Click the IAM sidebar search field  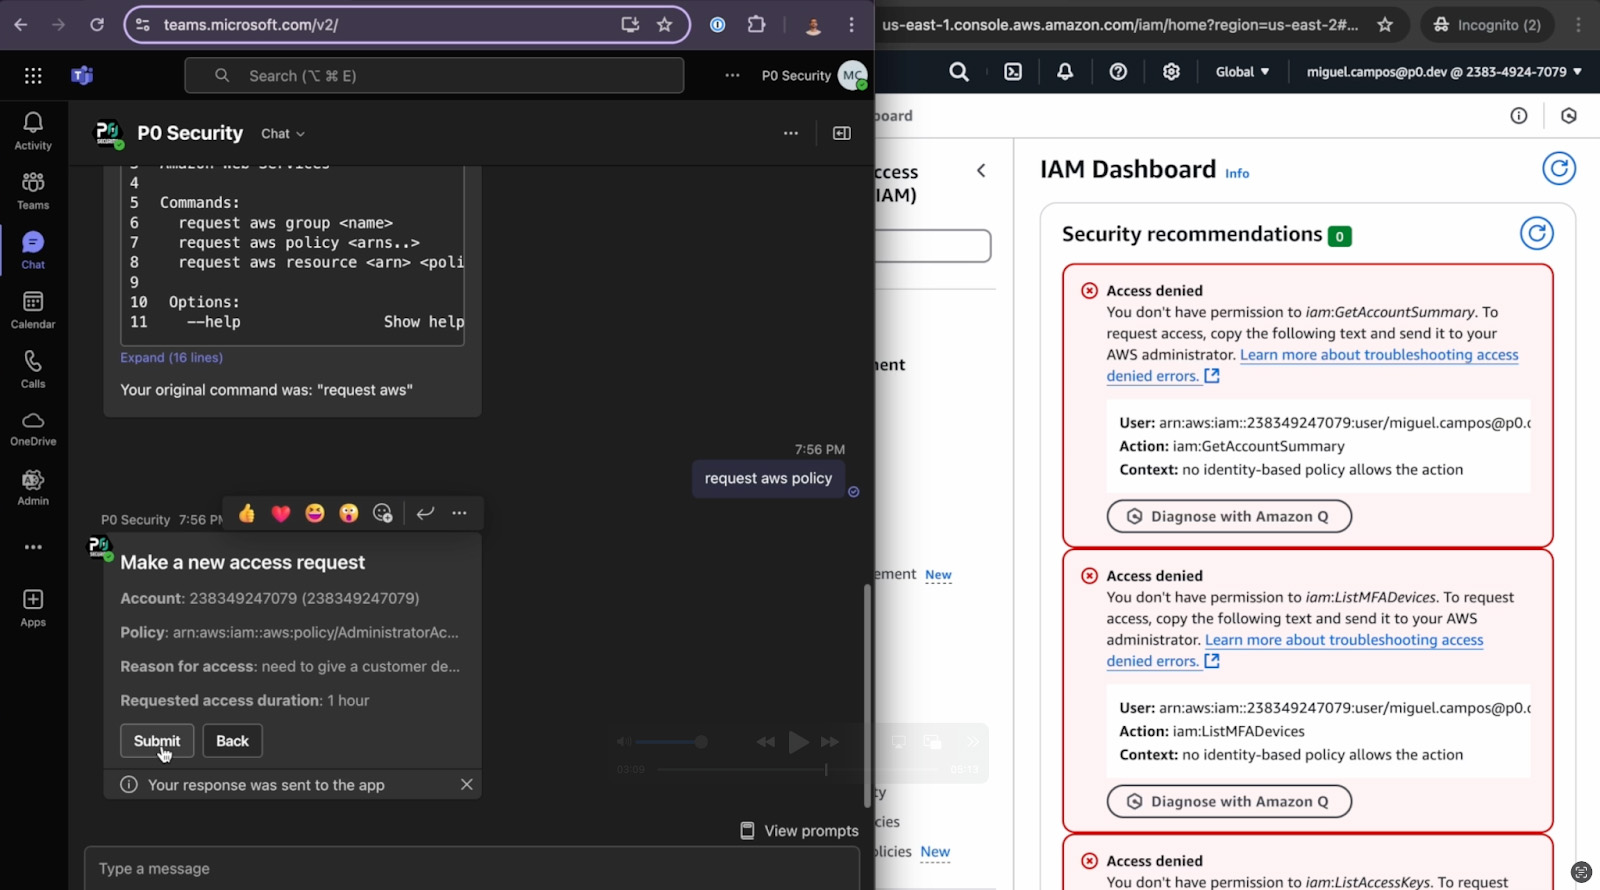pos(933,246)
